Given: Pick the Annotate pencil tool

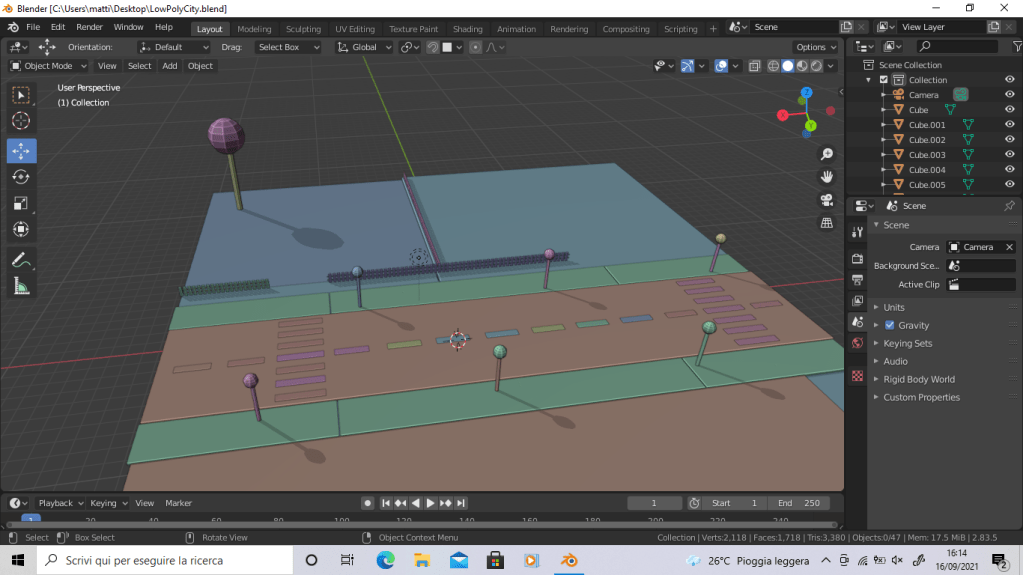Looking at the screenshot, I should 21,260.
